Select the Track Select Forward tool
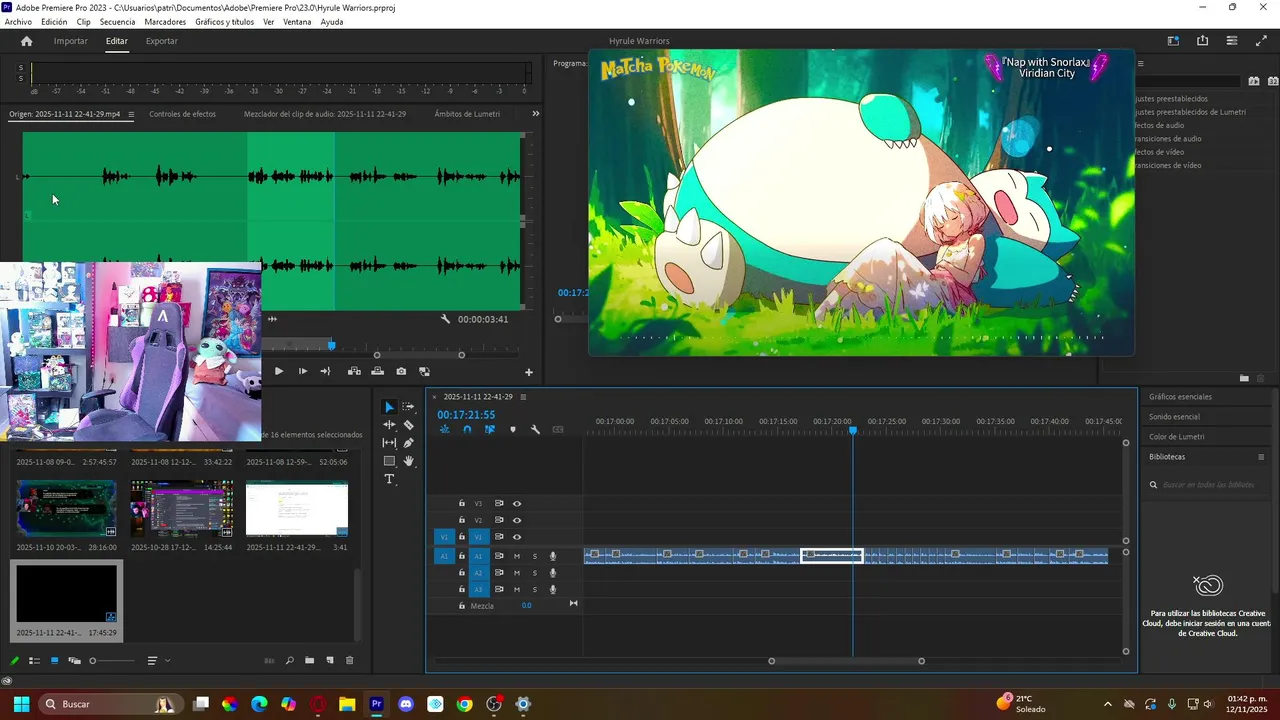This screenshot has height=720, width=1280. pos(408,407)
